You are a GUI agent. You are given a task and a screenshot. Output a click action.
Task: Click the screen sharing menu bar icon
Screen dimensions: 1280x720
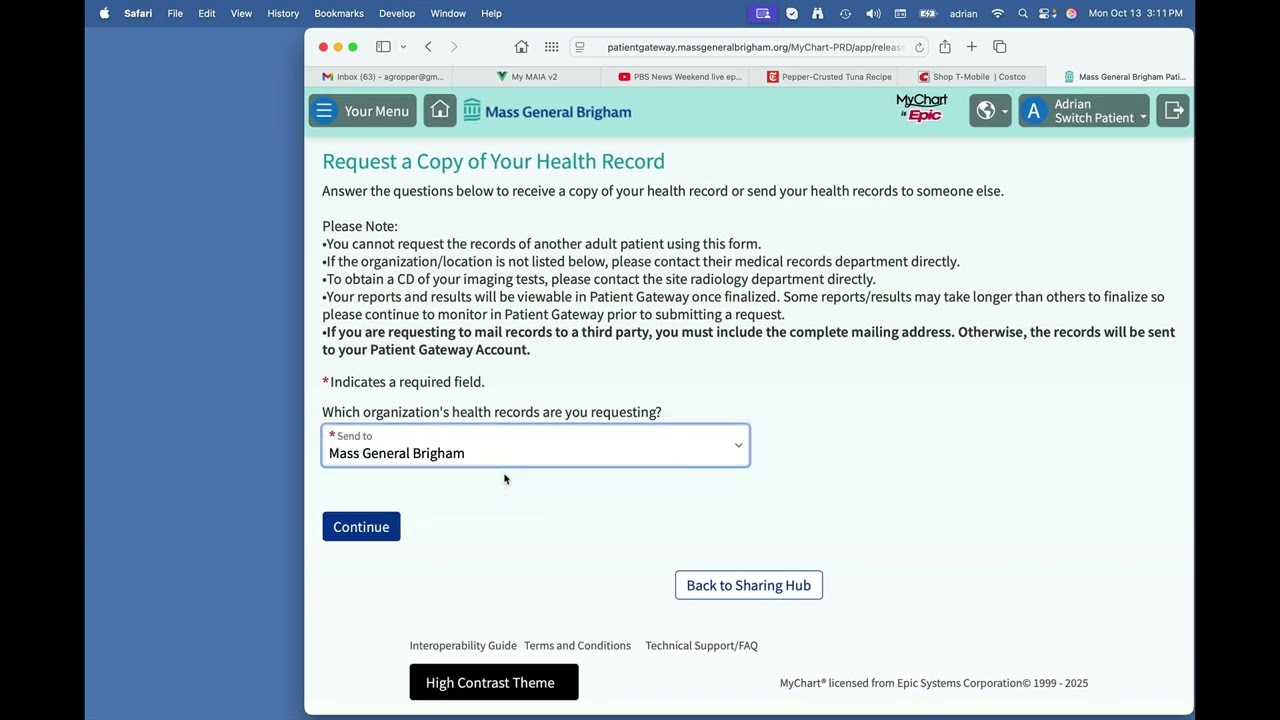(x=763, y=13)
